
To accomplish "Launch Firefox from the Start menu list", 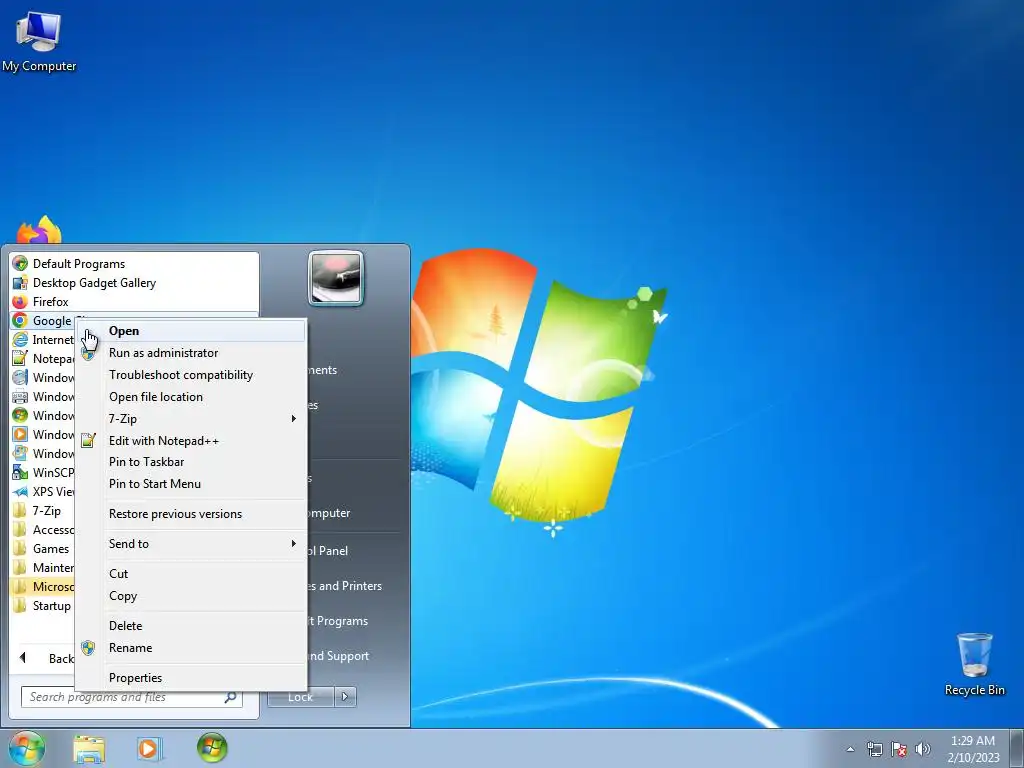I will coord(135,302).
